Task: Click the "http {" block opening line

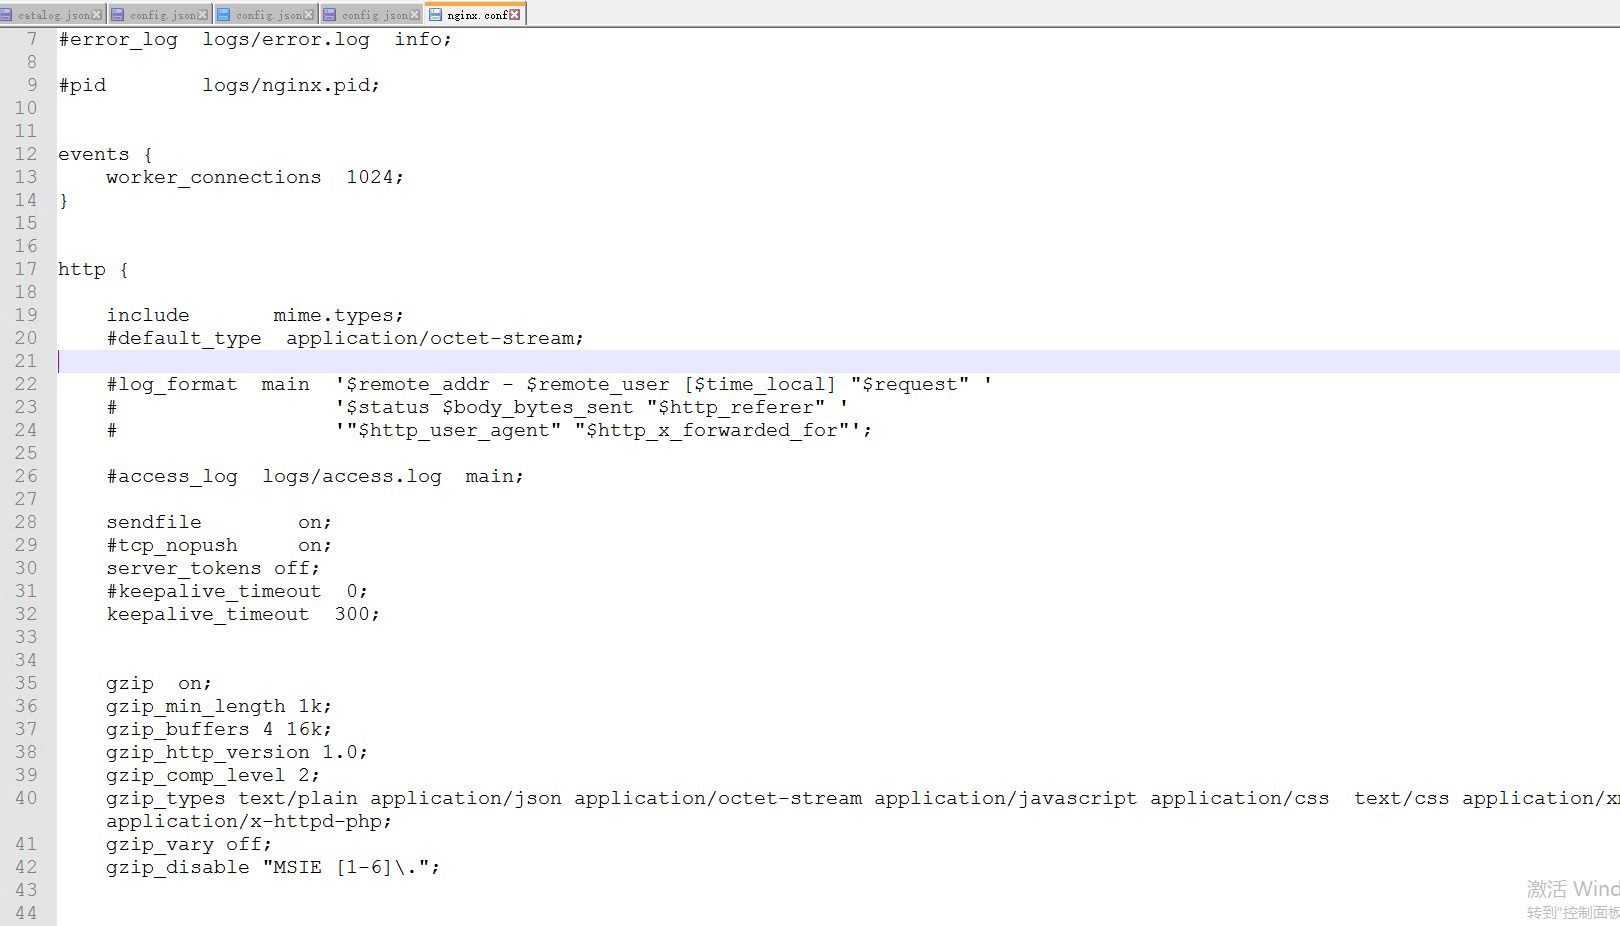Action: click(x=92, y=269)
